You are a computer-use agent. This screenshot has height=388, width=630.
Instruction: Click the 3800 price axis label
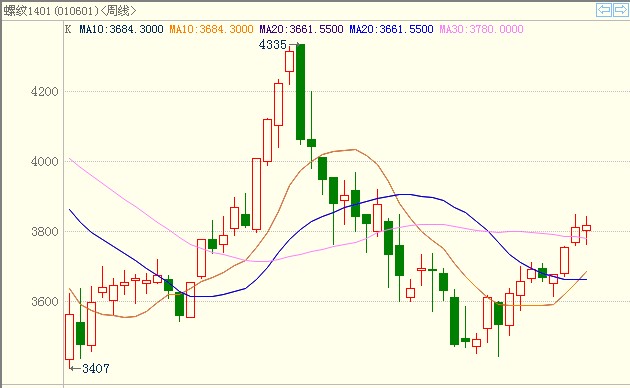pos(45,231)
